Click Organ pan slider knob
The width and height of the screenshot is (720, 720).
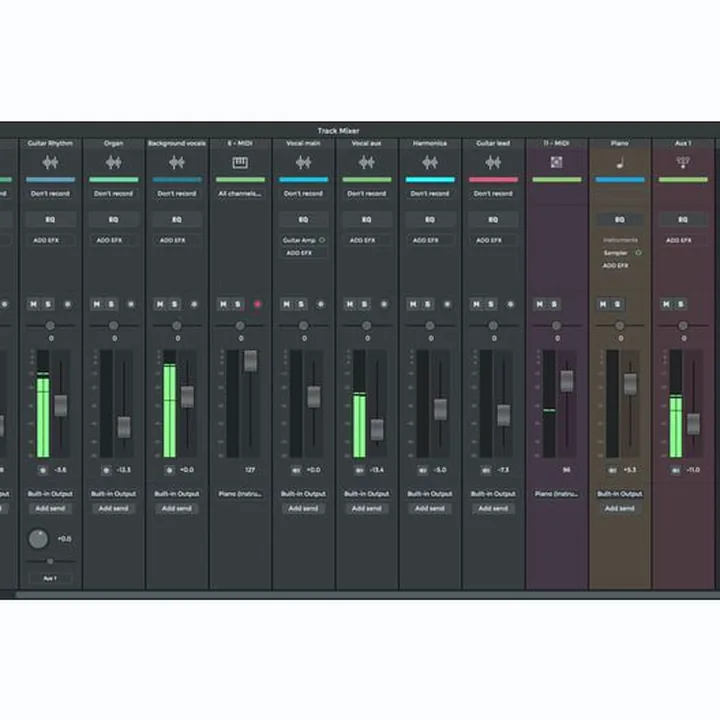[x=113, y=326]
